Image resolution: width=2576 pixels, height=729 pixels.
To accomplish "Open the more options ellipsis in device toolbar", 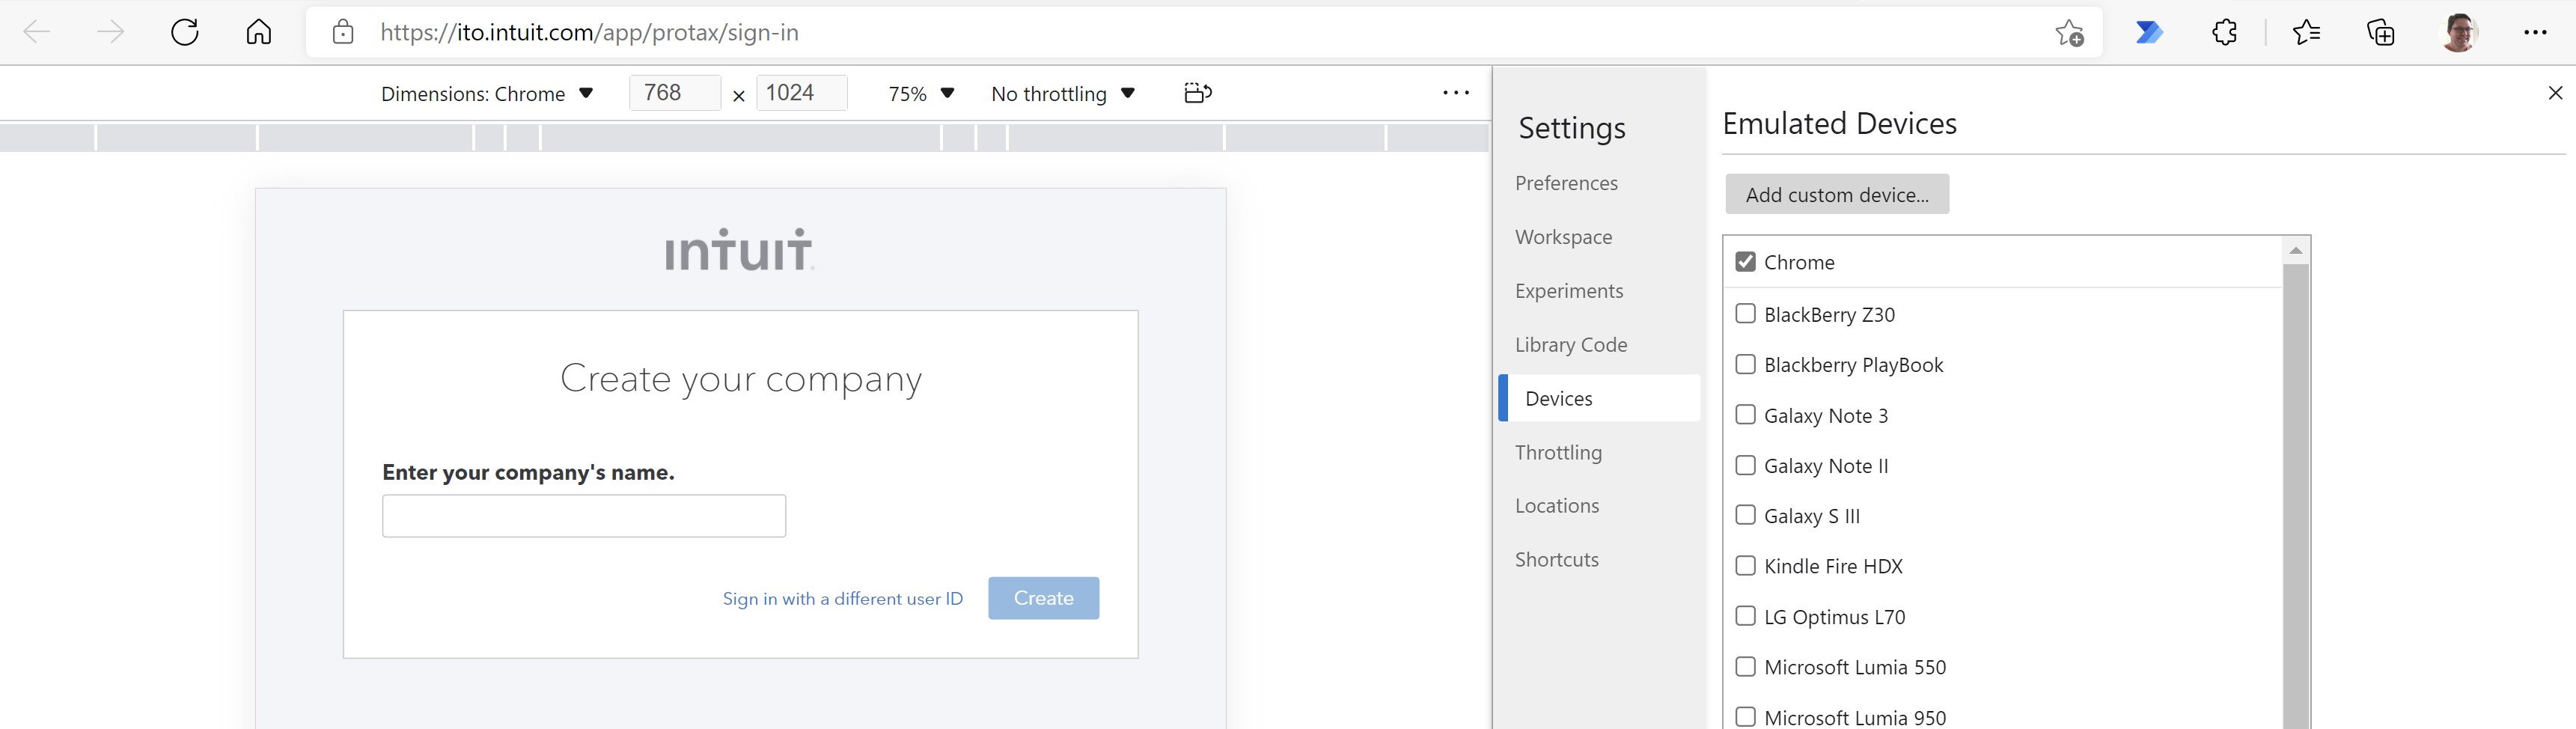I will tap(1456, 93).
